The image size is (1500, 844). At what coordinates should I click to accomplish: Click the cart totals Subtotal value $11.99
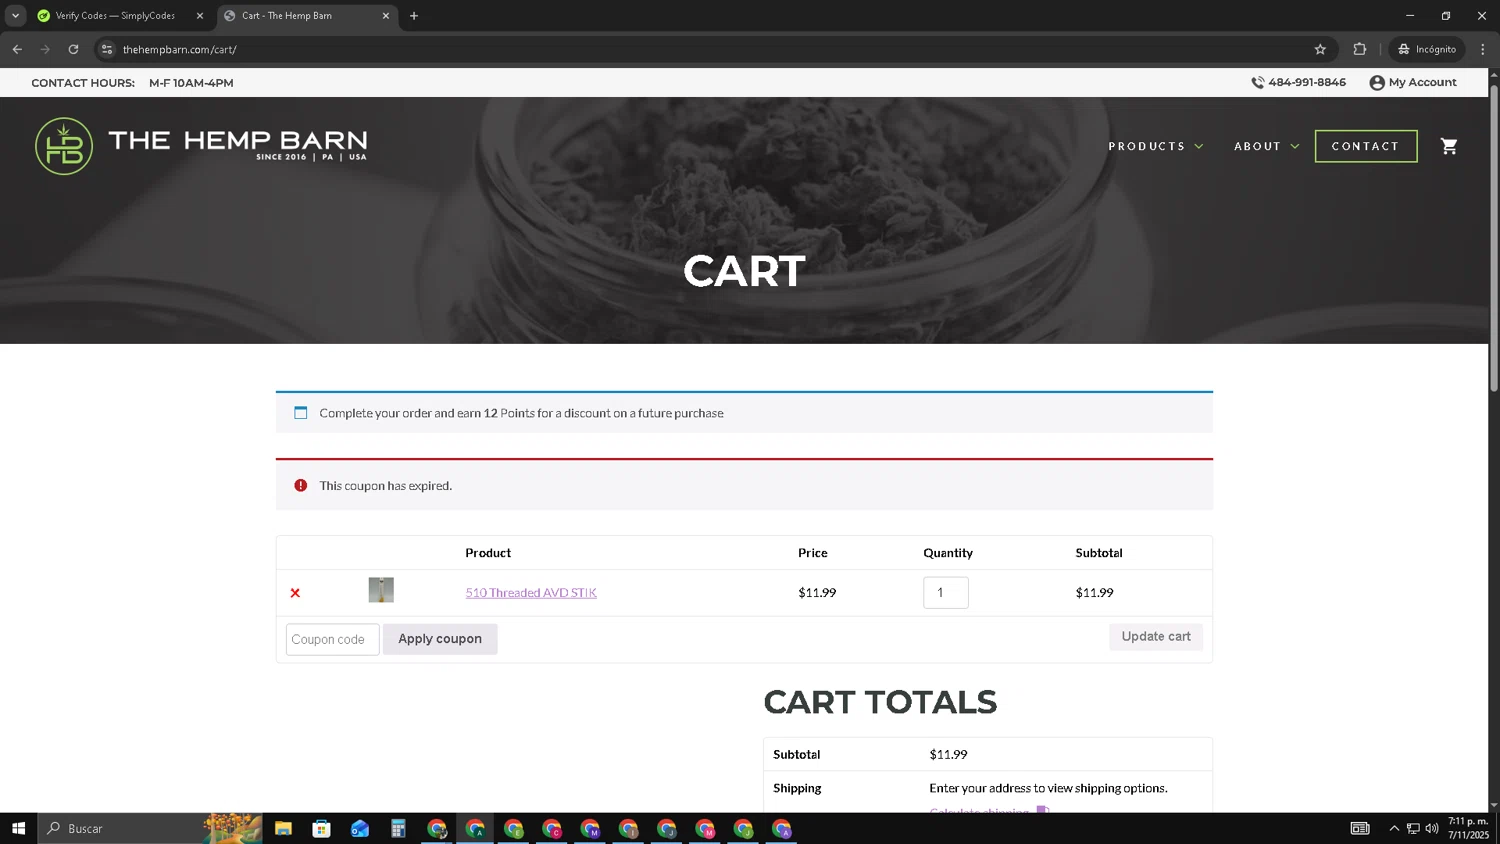click(948, 755)
